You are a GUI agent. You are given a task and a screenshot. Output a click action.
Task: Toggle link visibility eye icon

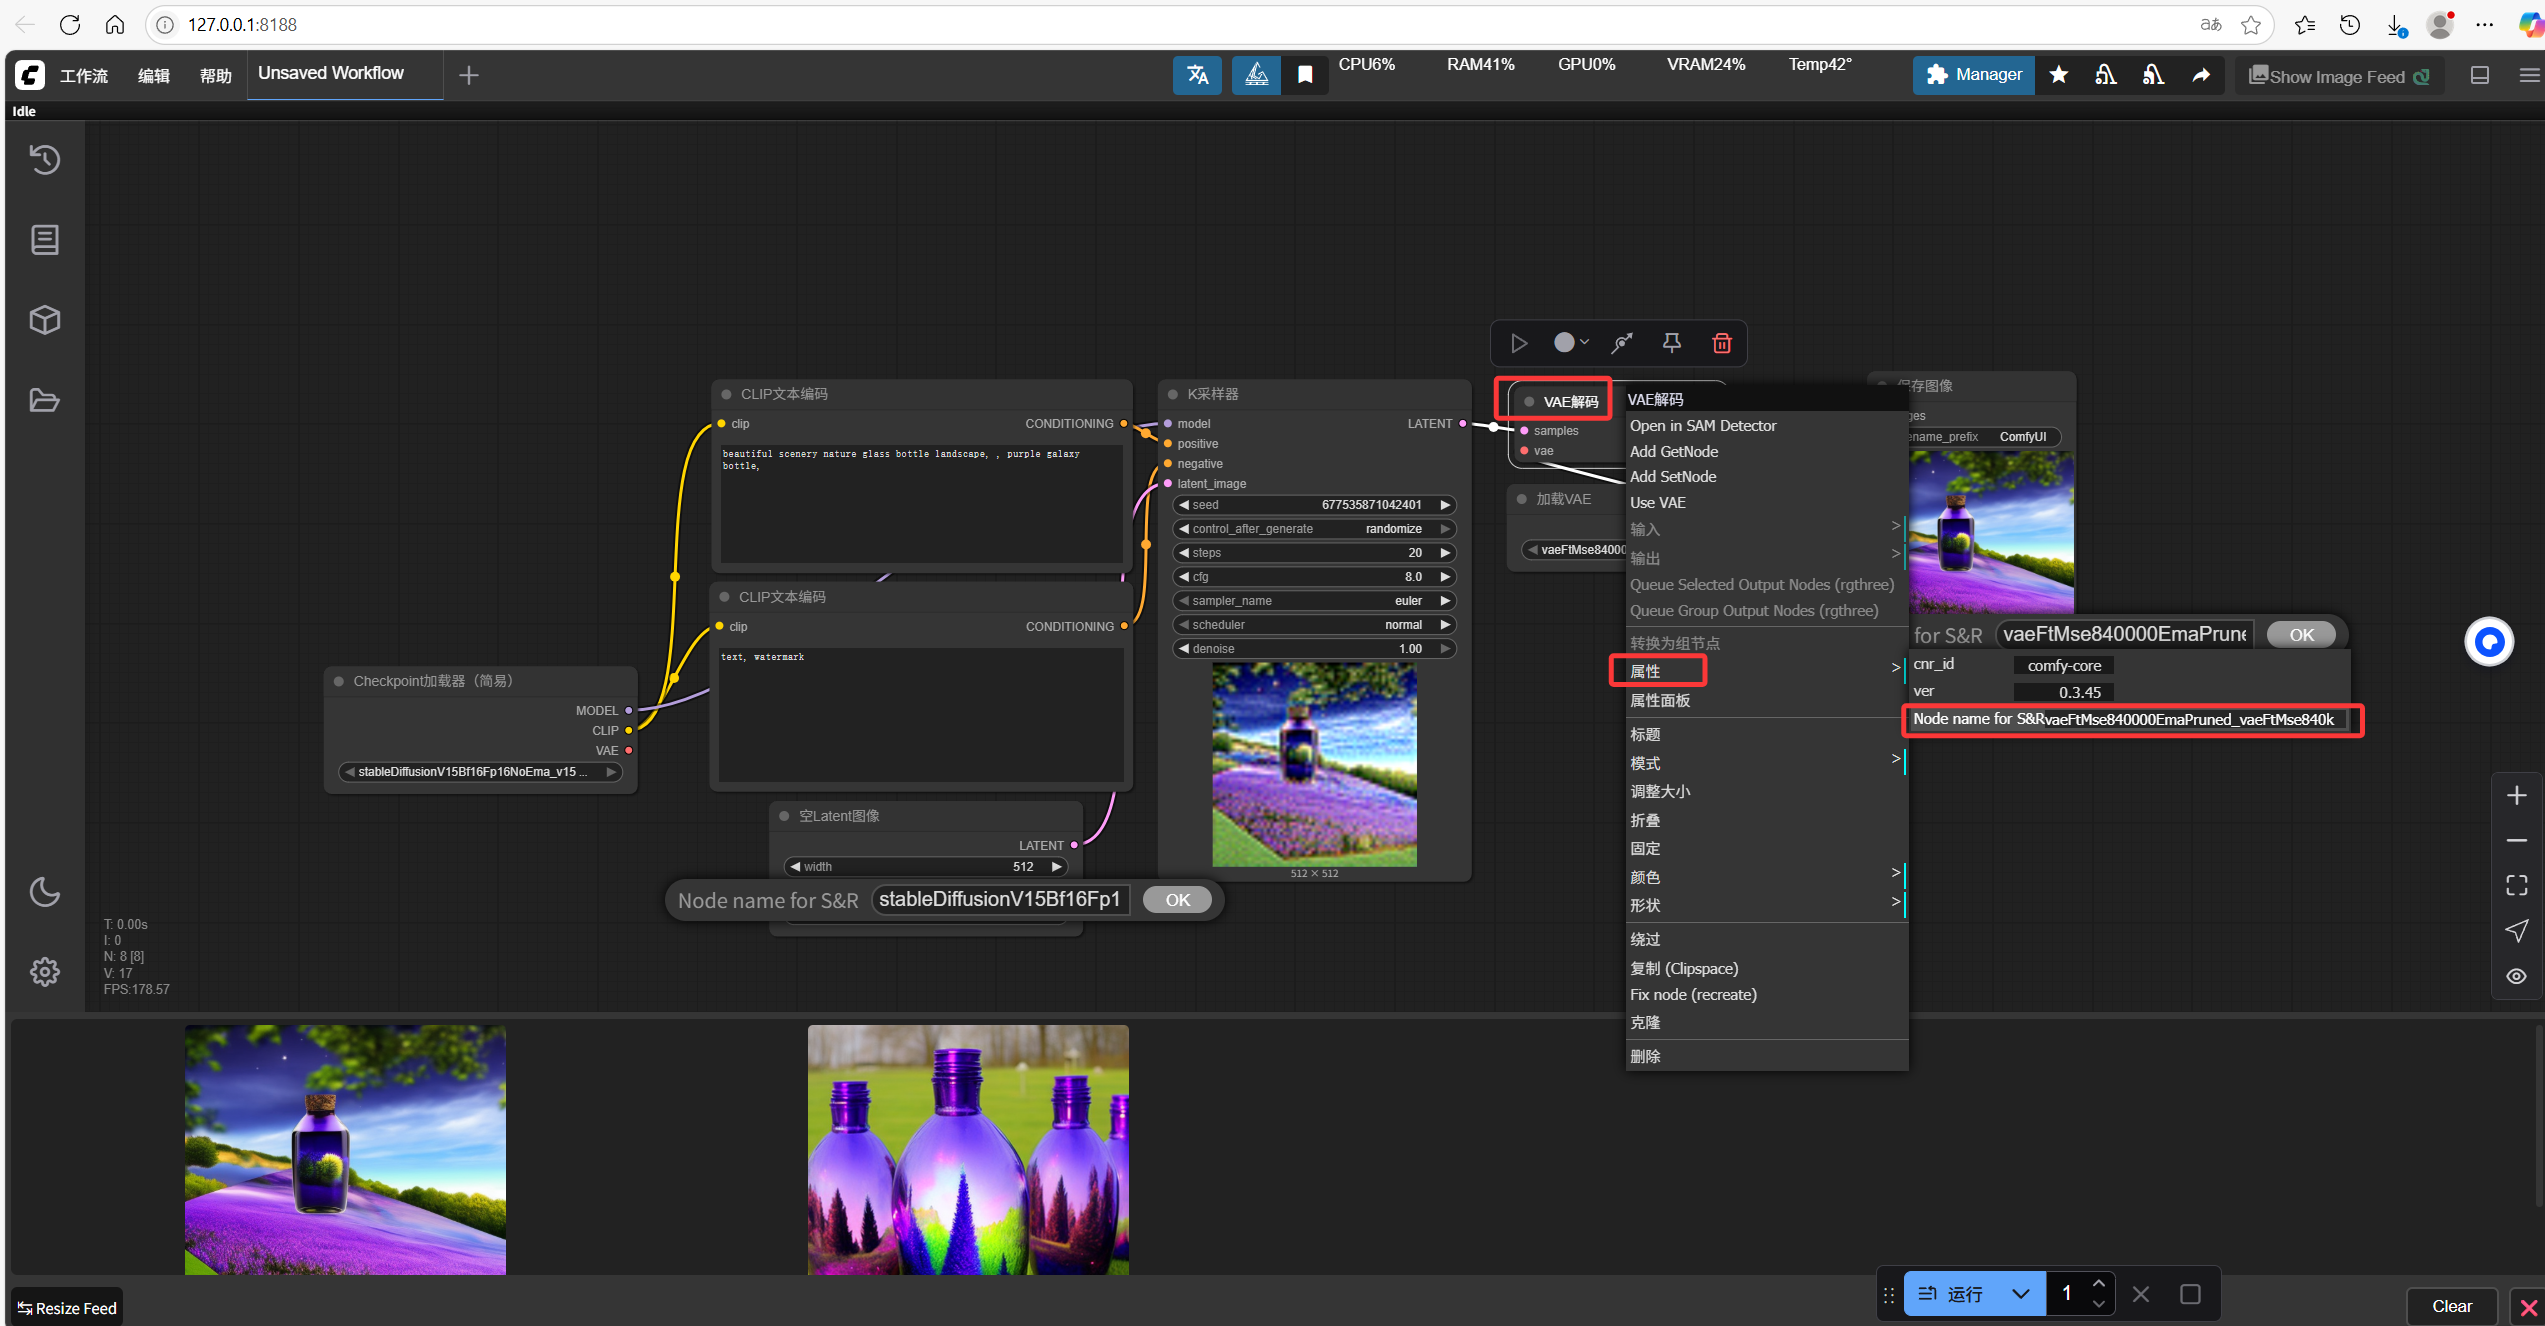point(2516,976)
